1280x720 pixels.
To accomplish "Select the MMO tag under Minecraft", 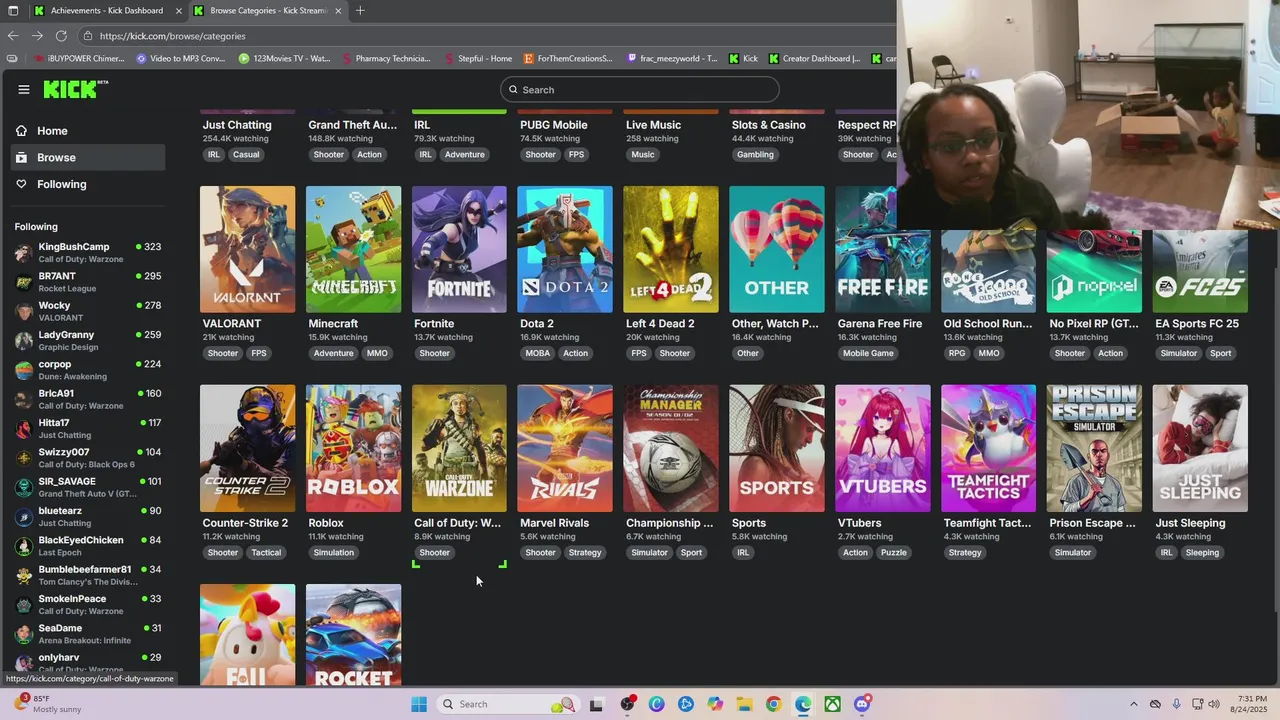I will point(377,353).
